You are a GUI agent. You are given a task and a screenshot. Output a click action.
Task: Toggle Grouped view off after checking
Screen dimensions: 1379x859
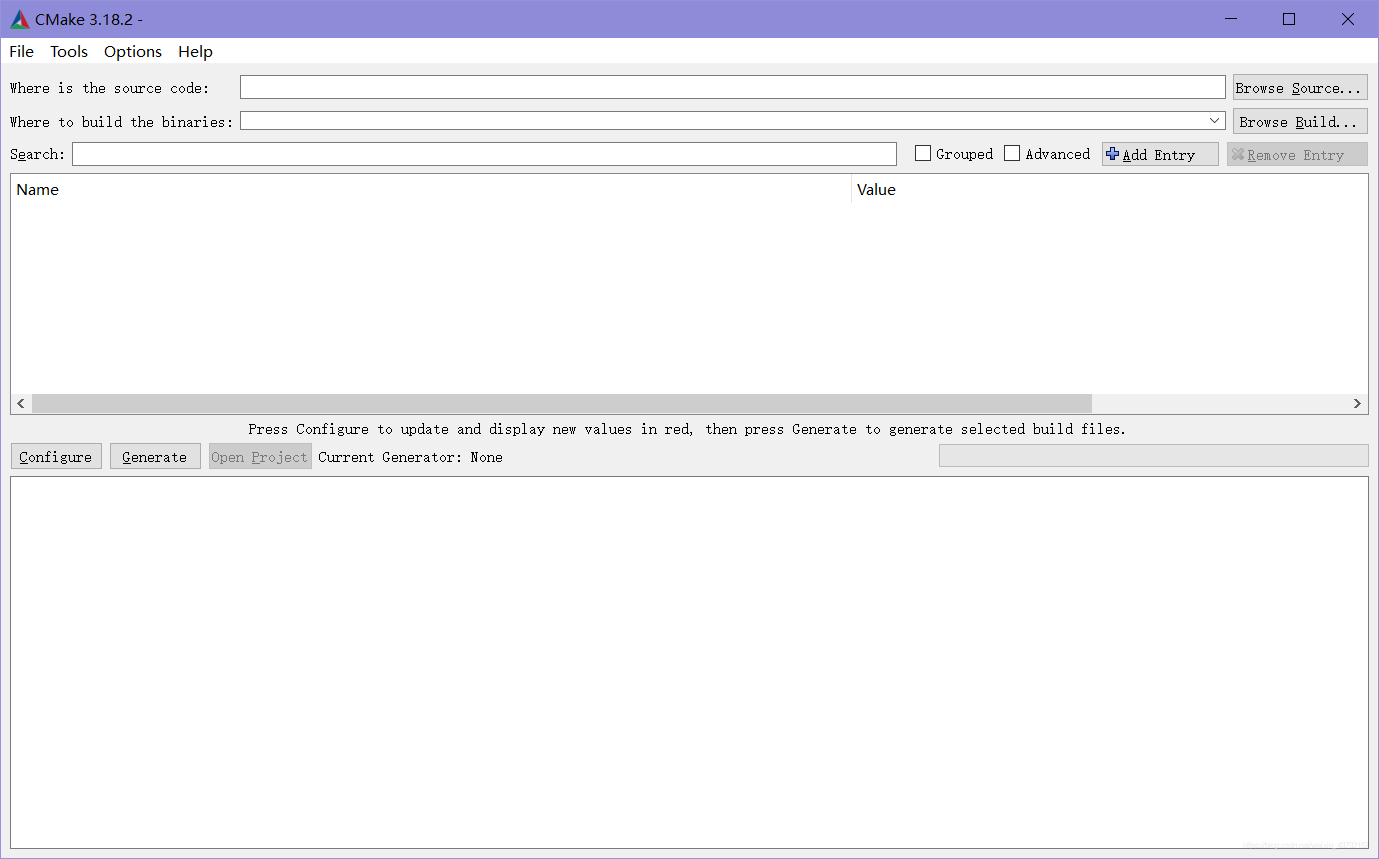922,153
